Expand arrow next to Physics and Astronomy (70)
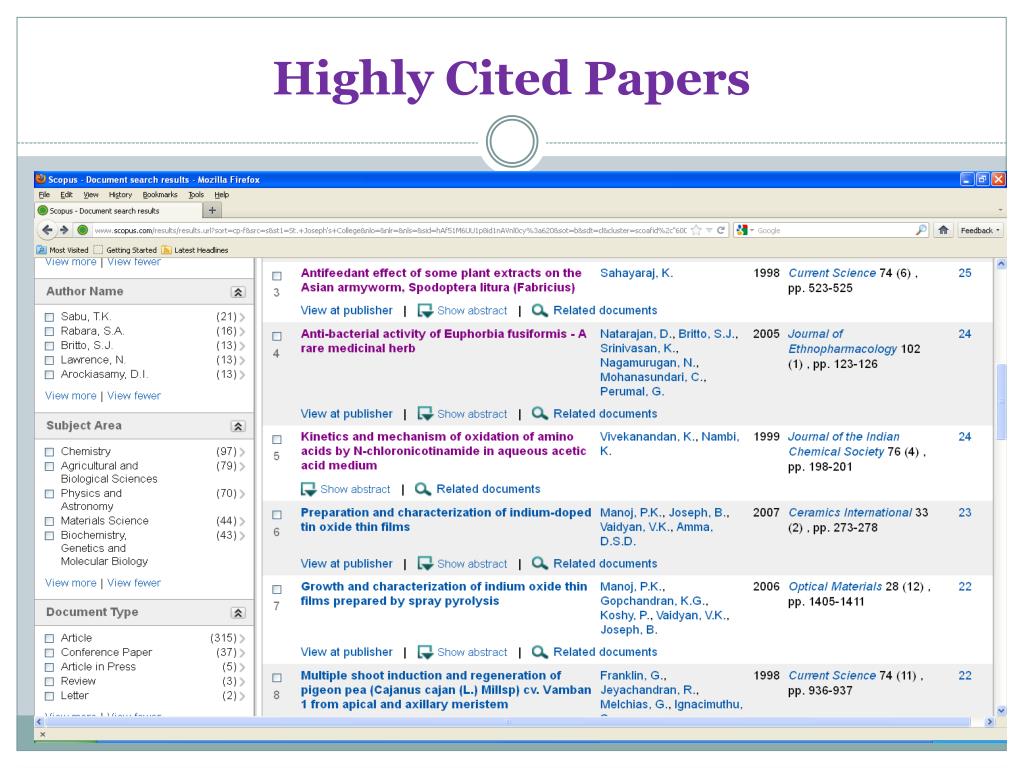This screenshot has width=1024, height=768. pyautogui.click(x=242, y=494)
